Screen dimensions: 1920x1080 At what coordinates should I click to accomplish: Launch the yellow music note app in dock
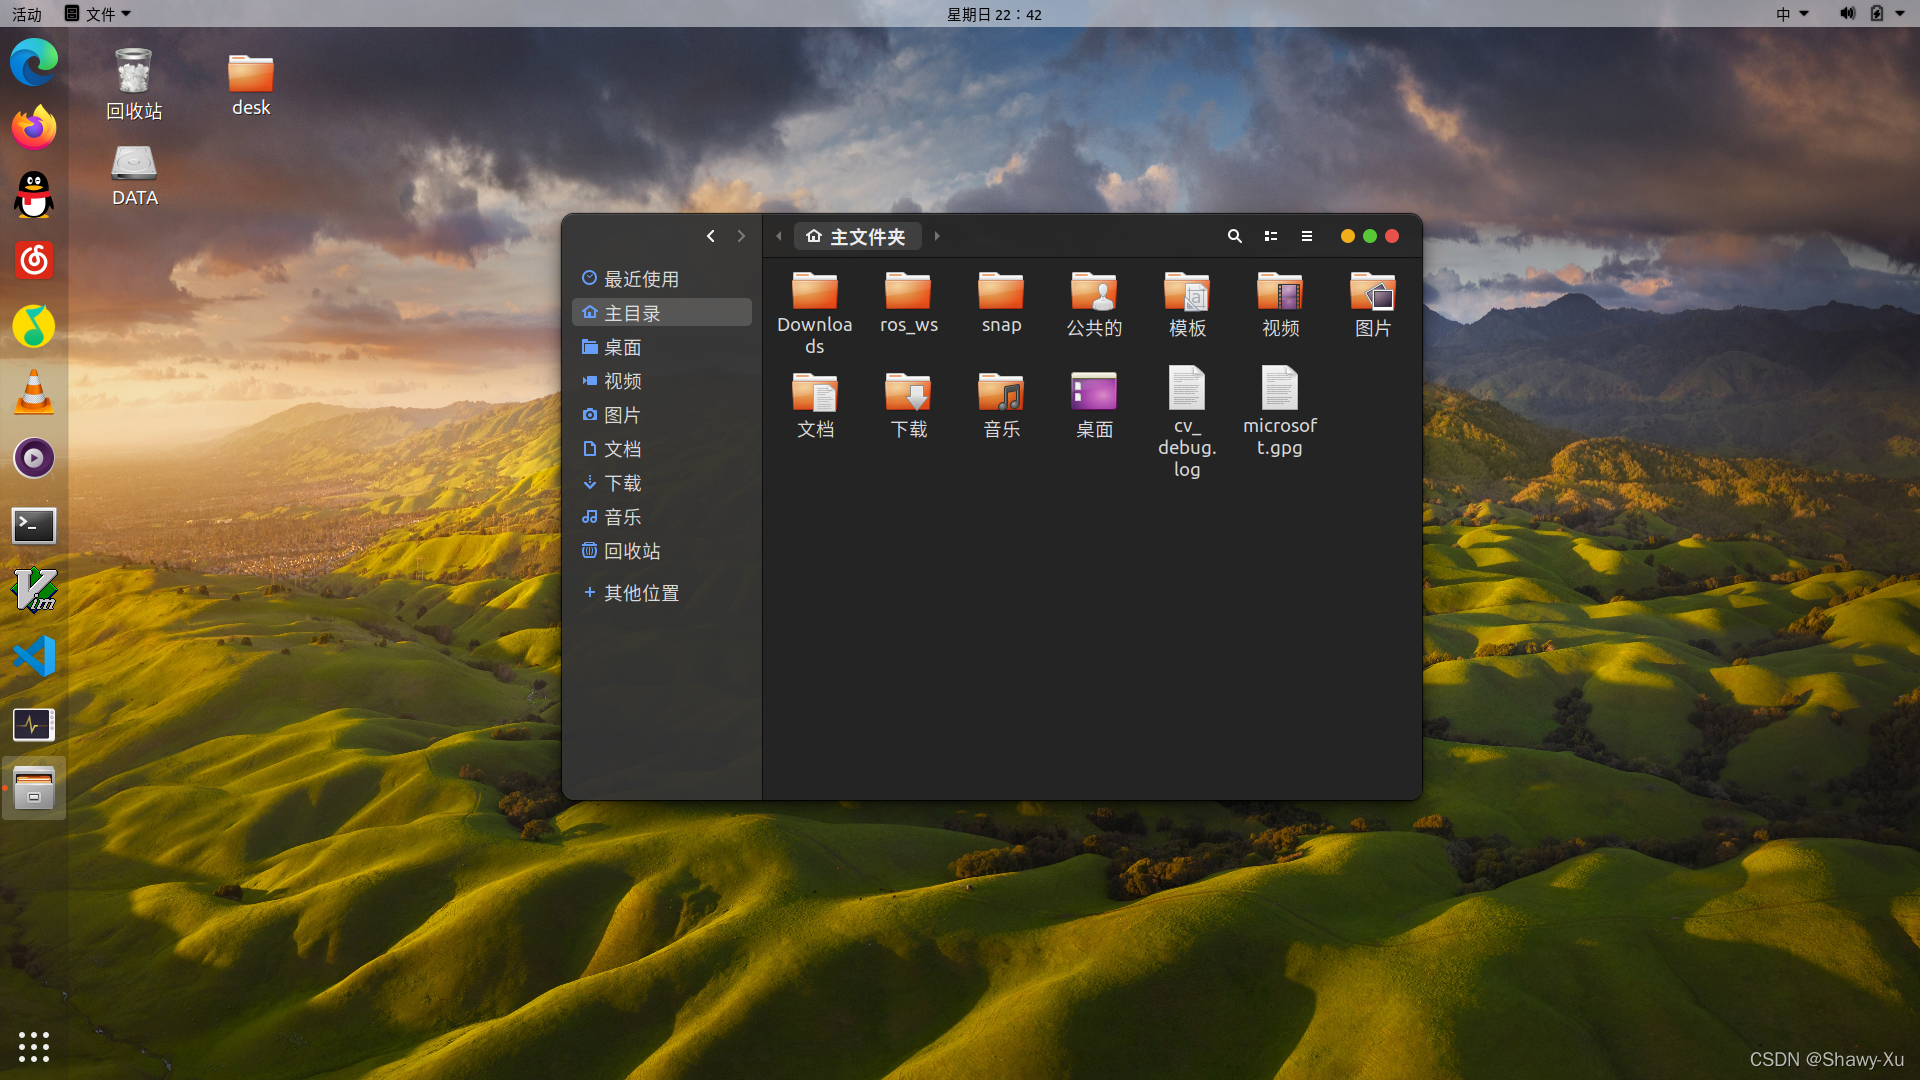click(34, 326)
